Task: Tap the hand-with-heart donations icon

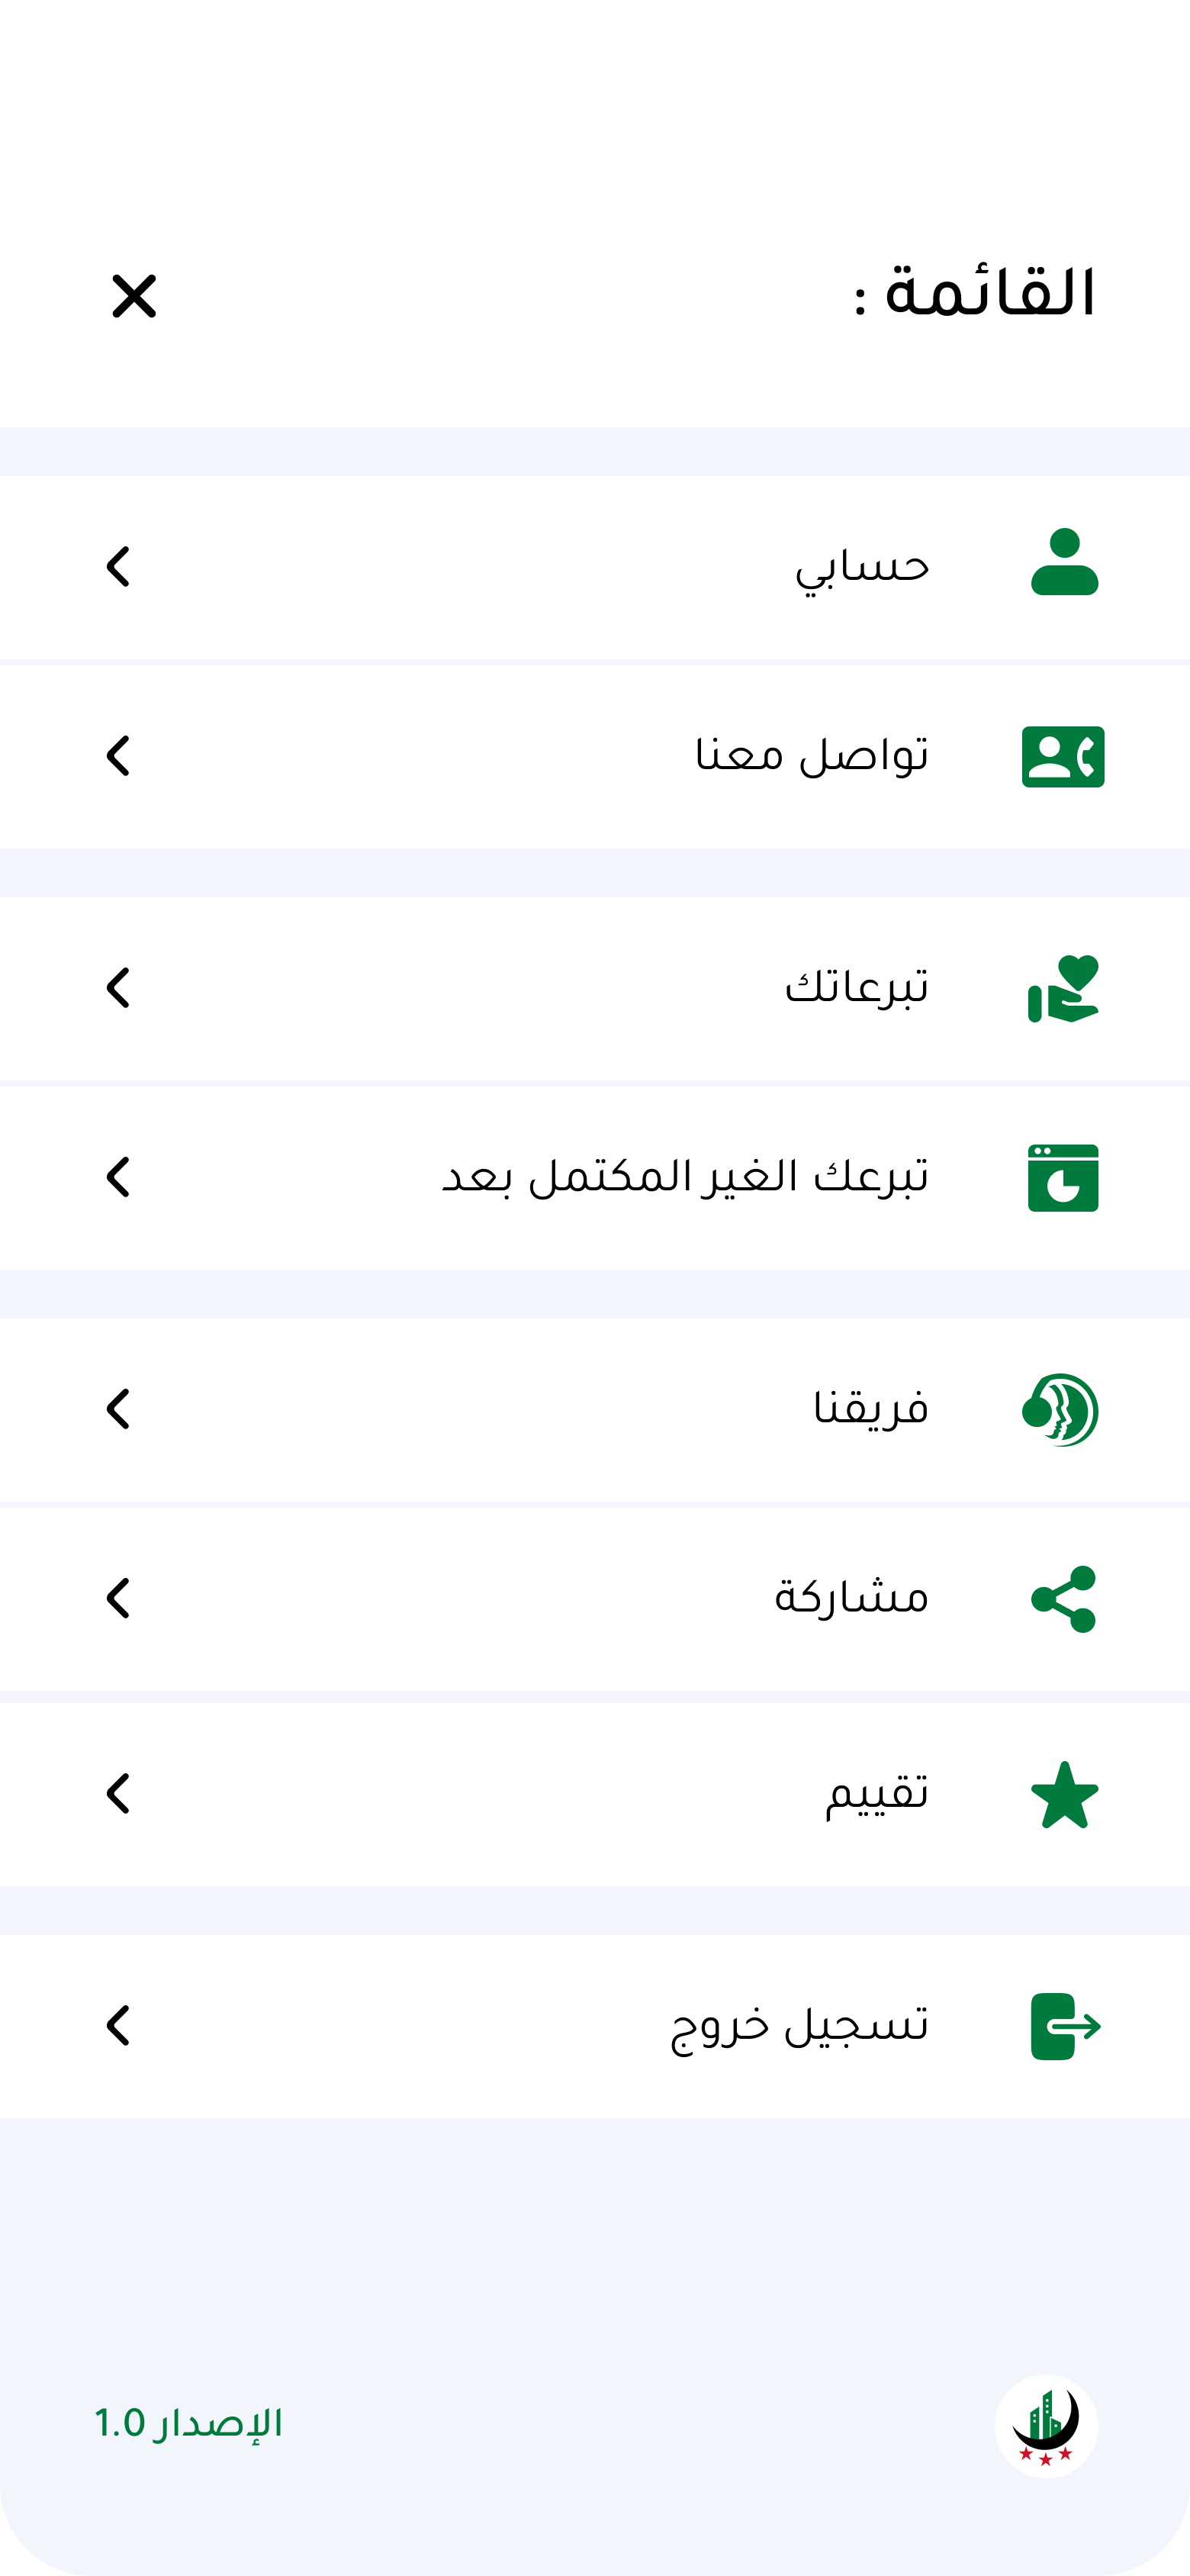Action: pyautogui.click(x=1063, y=989)
